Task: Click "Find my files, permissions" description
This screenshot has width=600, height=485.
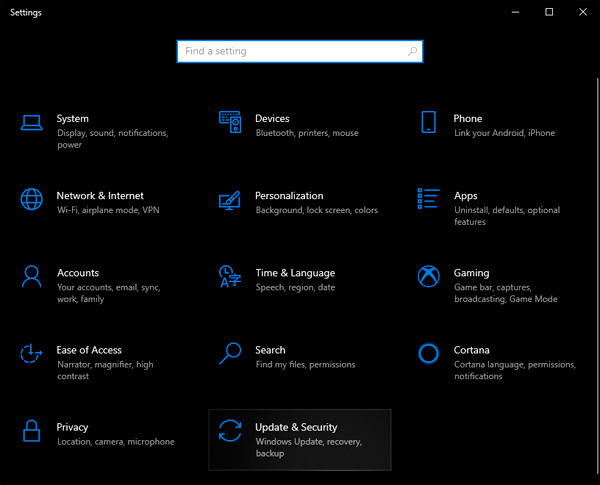Action: (305, 364)
